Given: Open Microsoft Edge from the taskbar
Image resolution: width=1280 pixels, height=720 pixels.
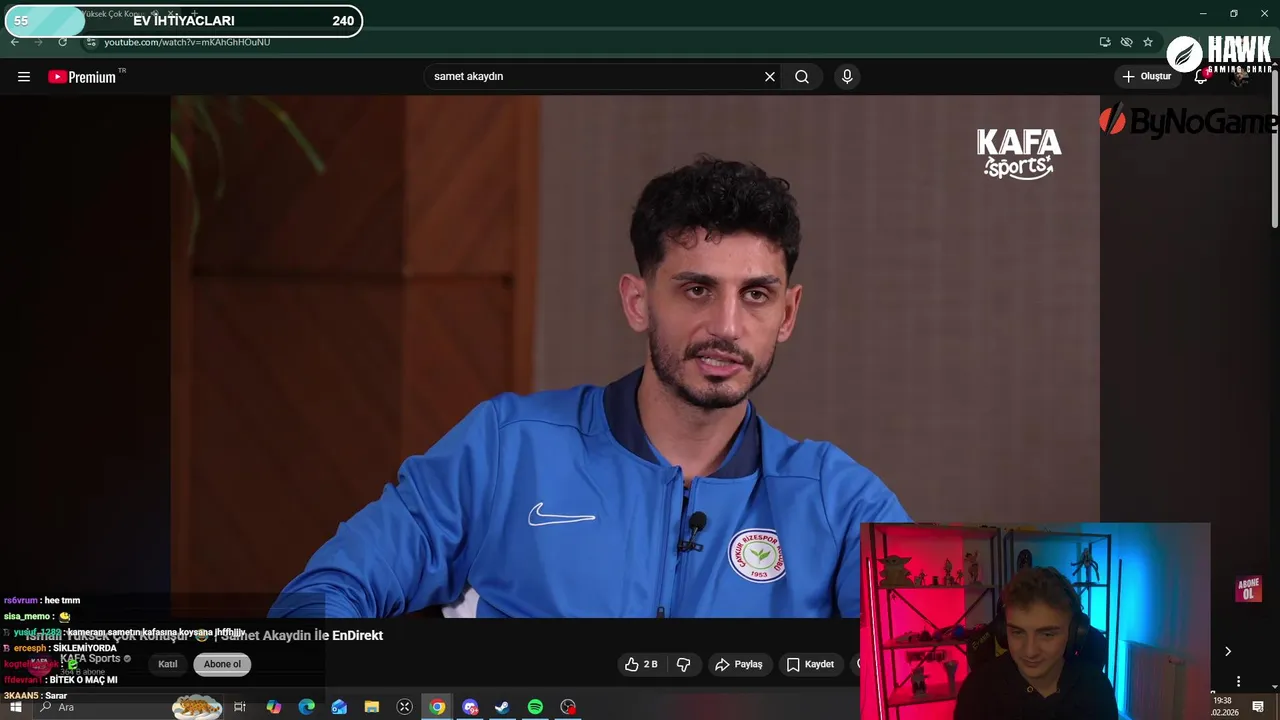Looking at the screenshot, I should pyautogui.click(x=306, y=707).
